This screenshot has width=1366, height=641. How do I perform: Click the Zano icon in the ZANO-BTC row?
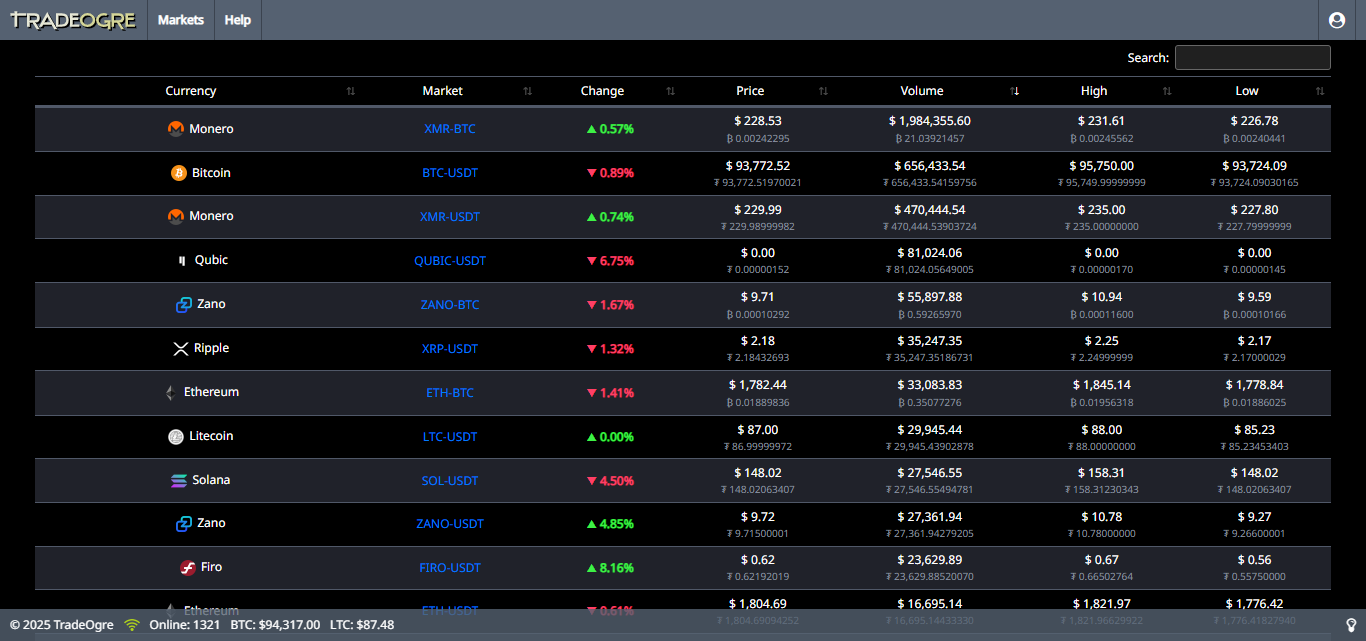pyautogui.click(x=184, y=304)
